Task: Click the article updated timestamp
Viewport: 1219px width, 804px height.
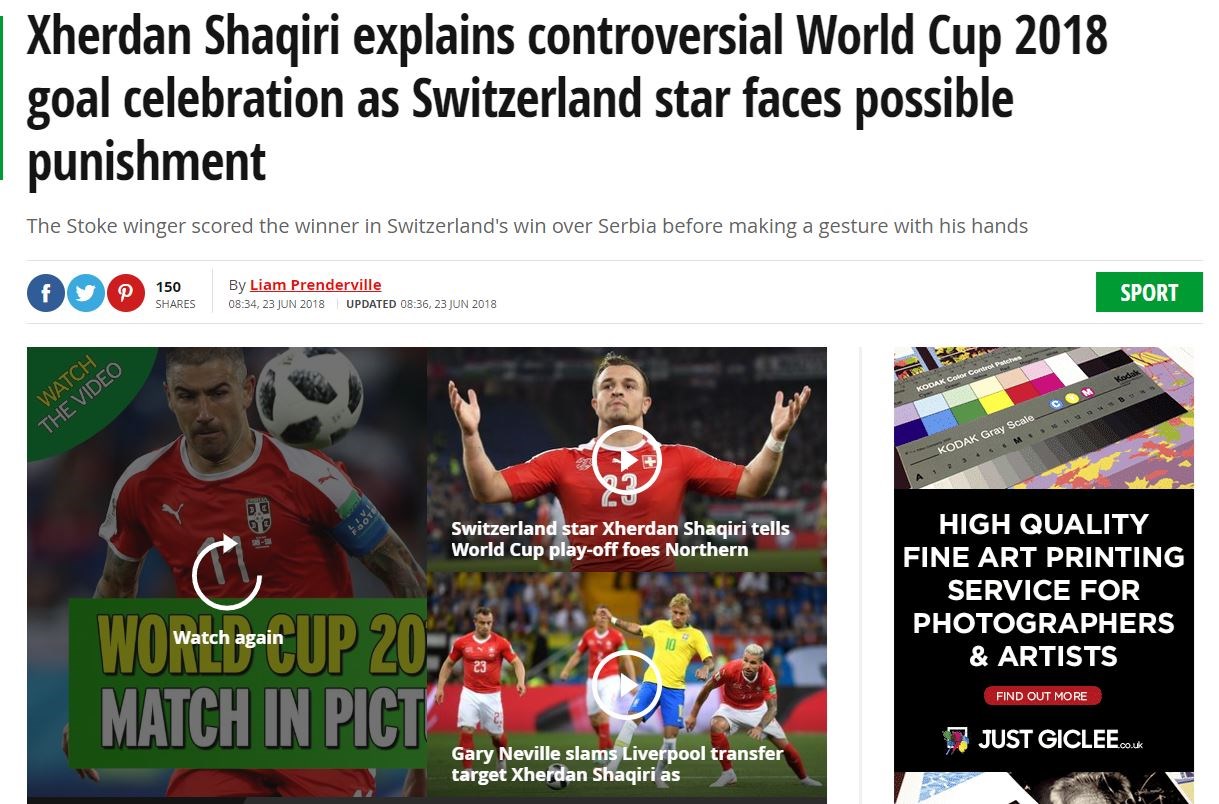Action: [421, 304]
